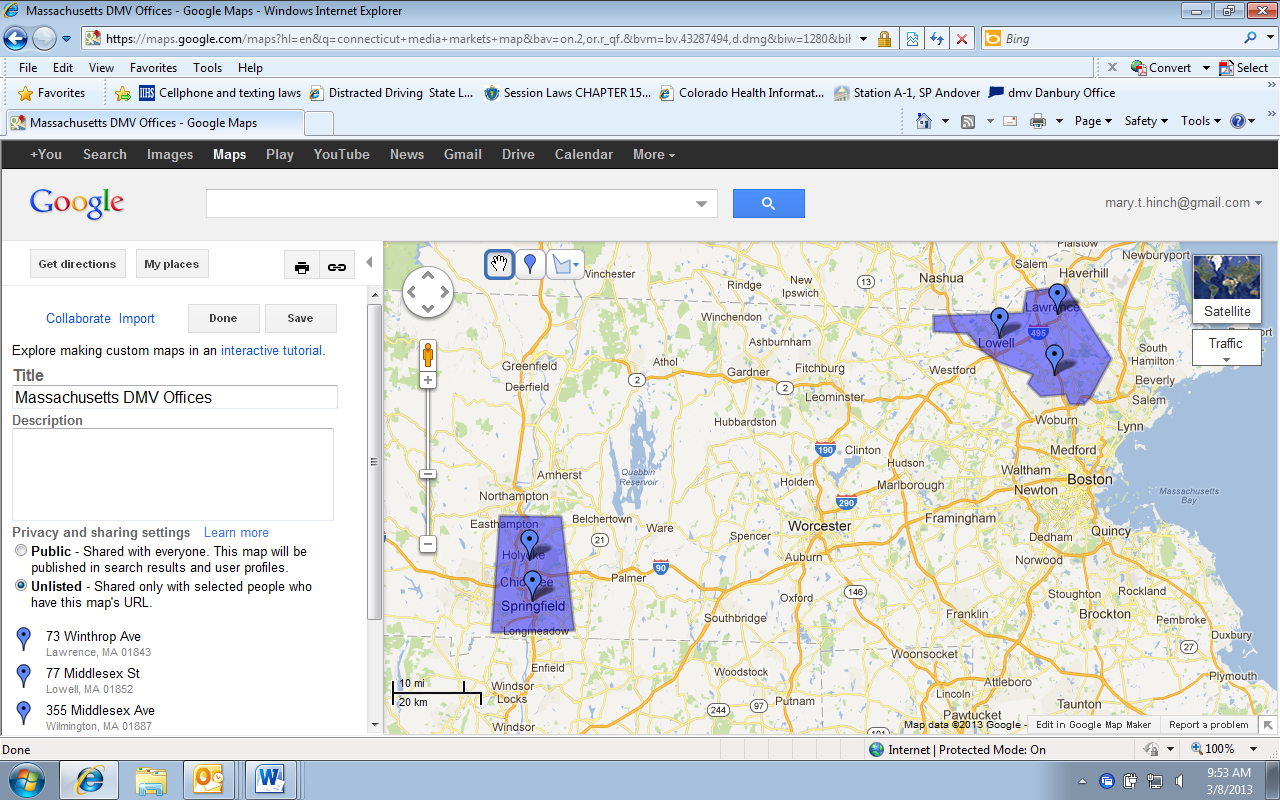Click the map Title input field
This screenshot has width=1280, height=800.
[x=175, y=397]
